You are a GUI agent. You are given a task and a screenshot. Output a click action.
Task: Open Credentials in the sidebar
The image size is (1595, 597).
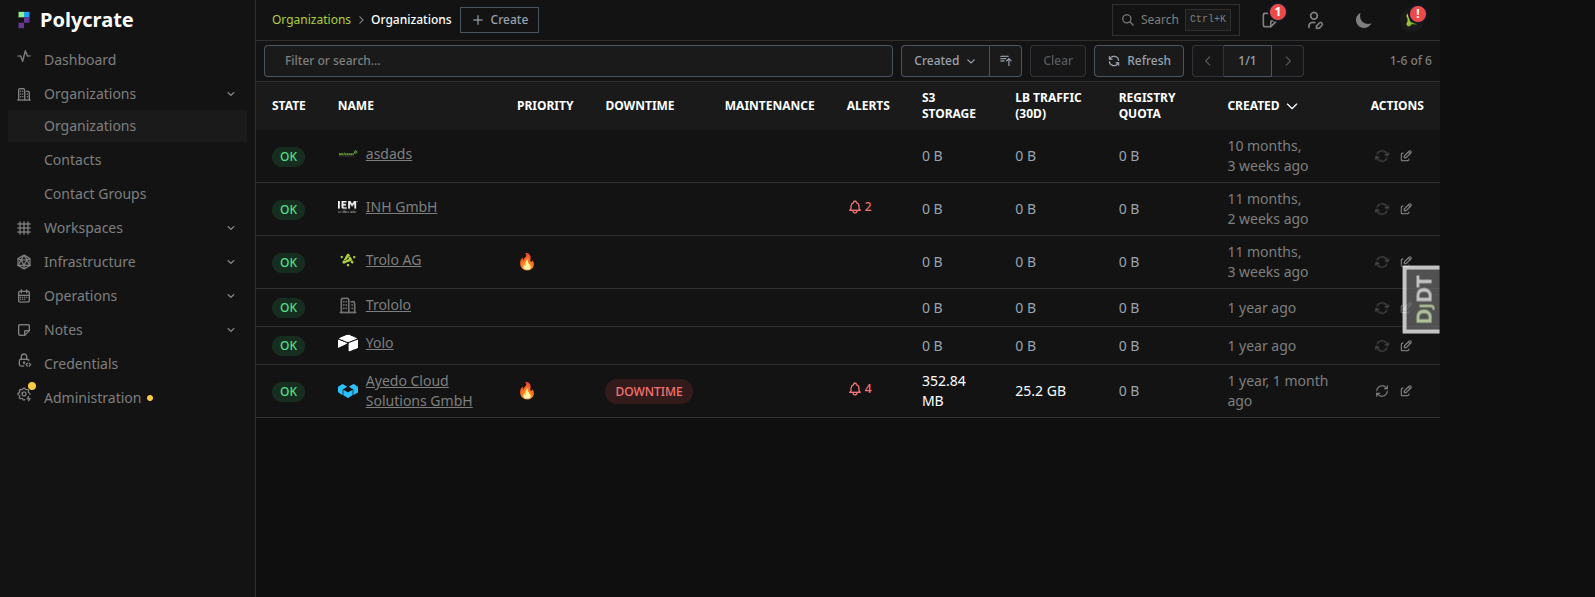[x=81, y=364]
